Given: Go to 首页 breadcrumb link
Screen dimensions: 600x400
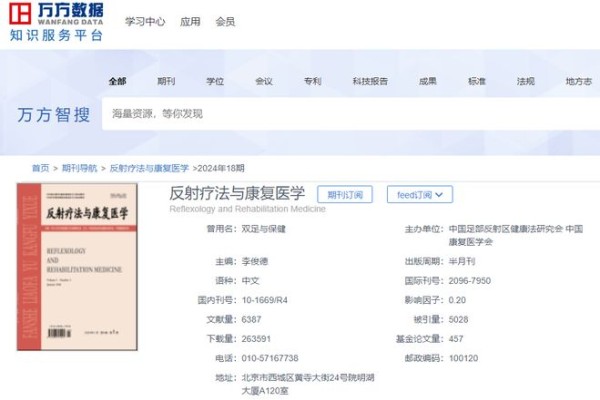Looking at the screenshot, I should [x=41, y=168].
